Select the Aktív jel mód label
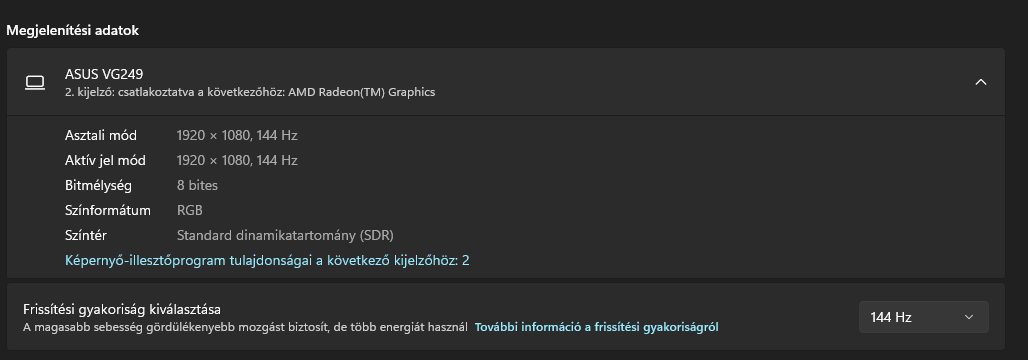The height and width of the screenshot is (360, 1028). (x=105, y=161)
